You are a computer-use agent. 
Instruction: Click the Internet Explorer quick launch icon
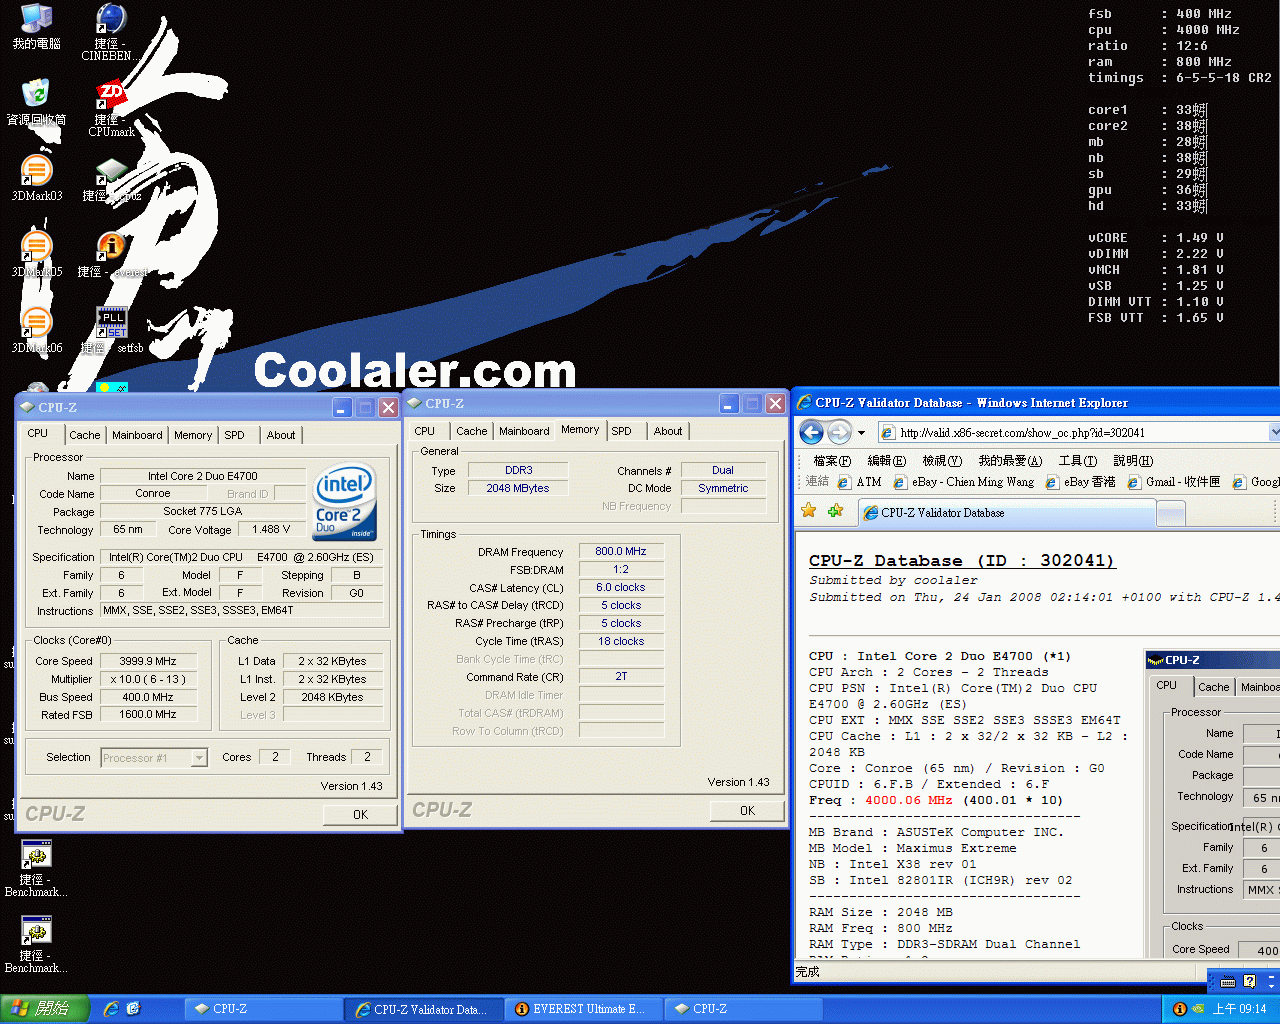coord(111,1009)
